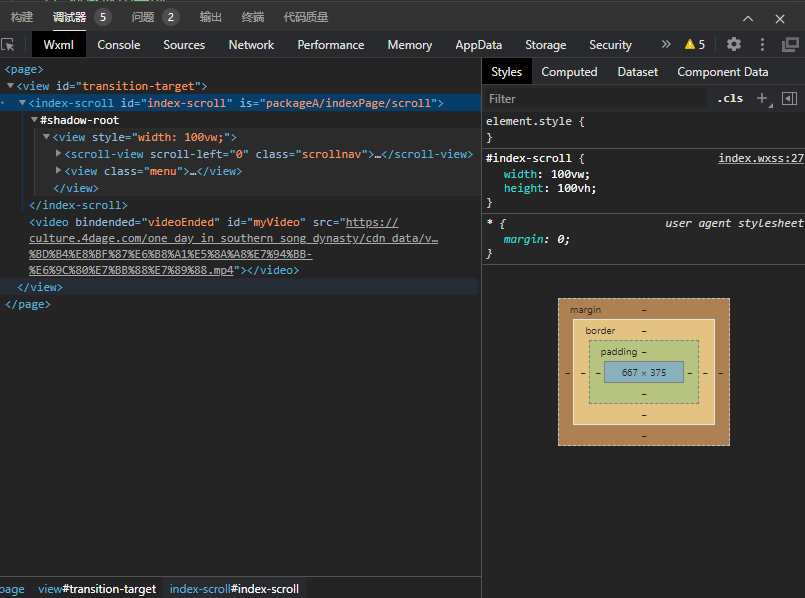Expand the view class menu node
Screen dimensions: 805x598
click(x=58, y=171)
